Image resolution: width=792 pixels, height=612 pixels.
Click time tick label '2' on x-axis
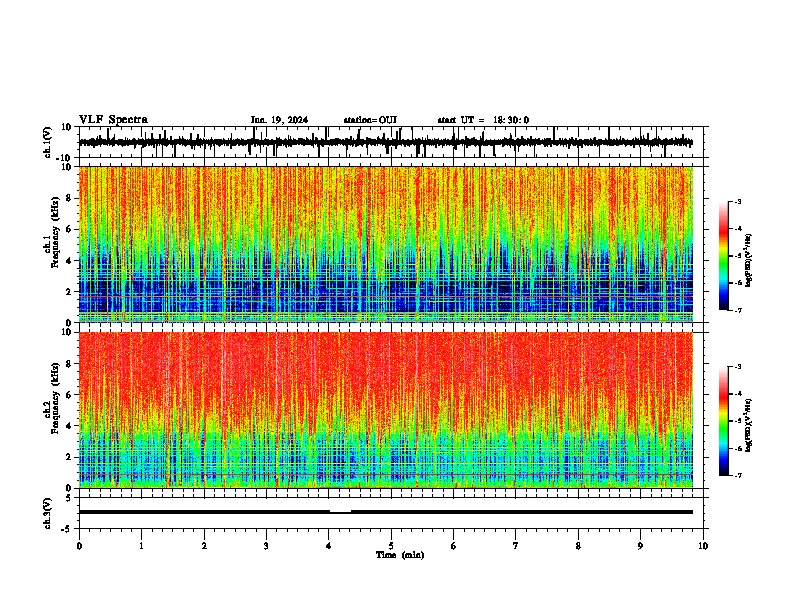coord(204,546)
